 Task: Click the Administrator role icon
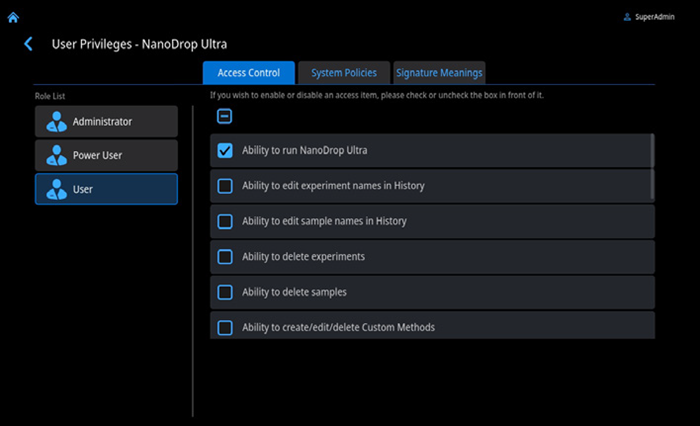point(57,122)
